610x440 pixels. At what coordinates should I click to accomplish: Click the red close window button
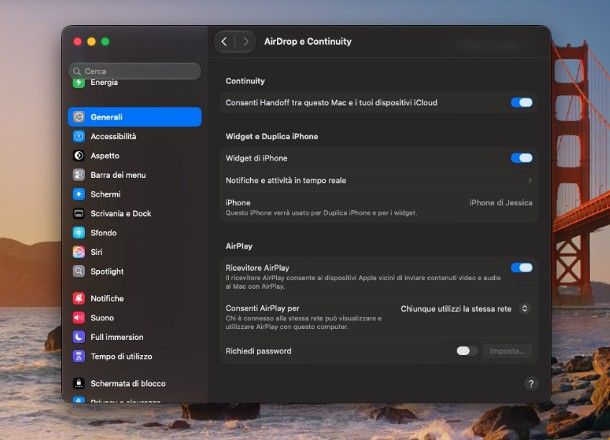(x=77, y=42)
